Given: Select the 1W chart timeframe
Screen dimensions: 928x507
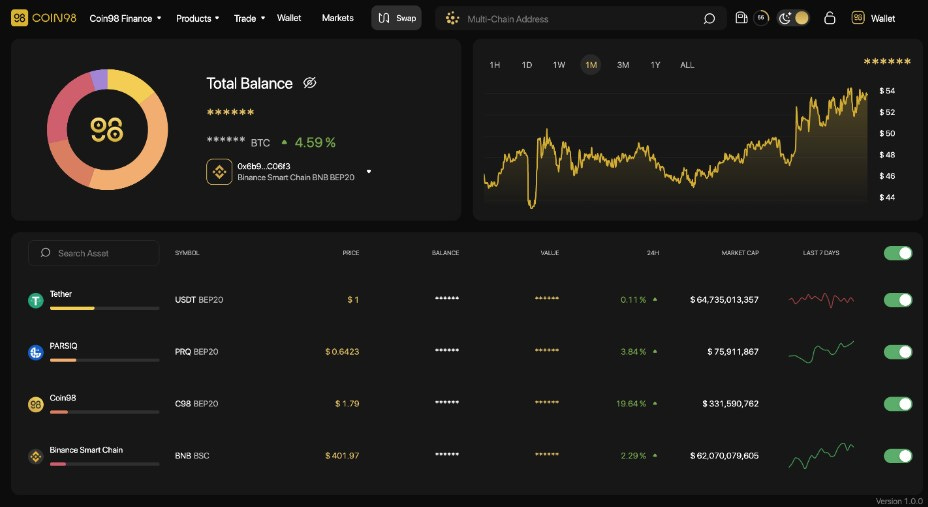Looking at the screenshot, I should (x=559, y=65).
